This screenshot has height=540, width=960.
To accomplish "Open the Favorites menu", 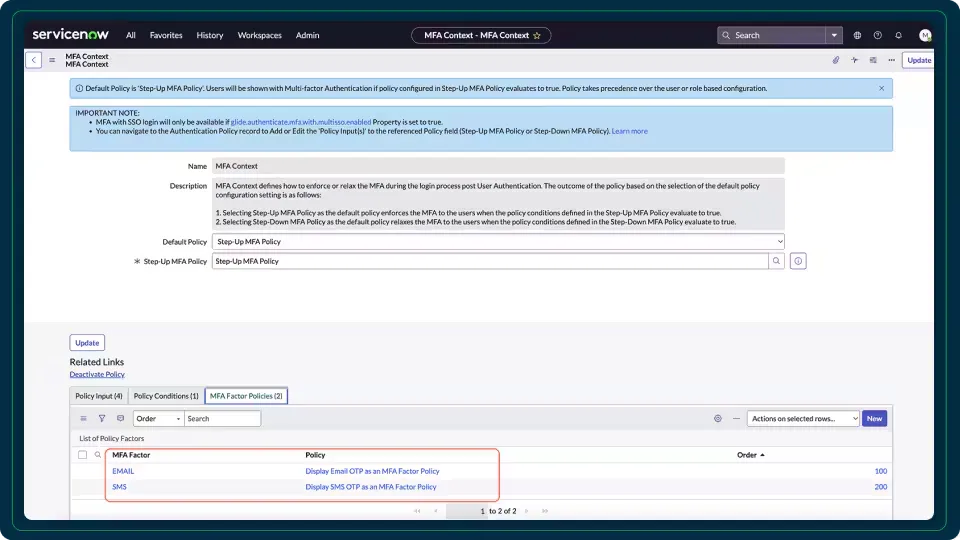I will [x=166, y=36].
